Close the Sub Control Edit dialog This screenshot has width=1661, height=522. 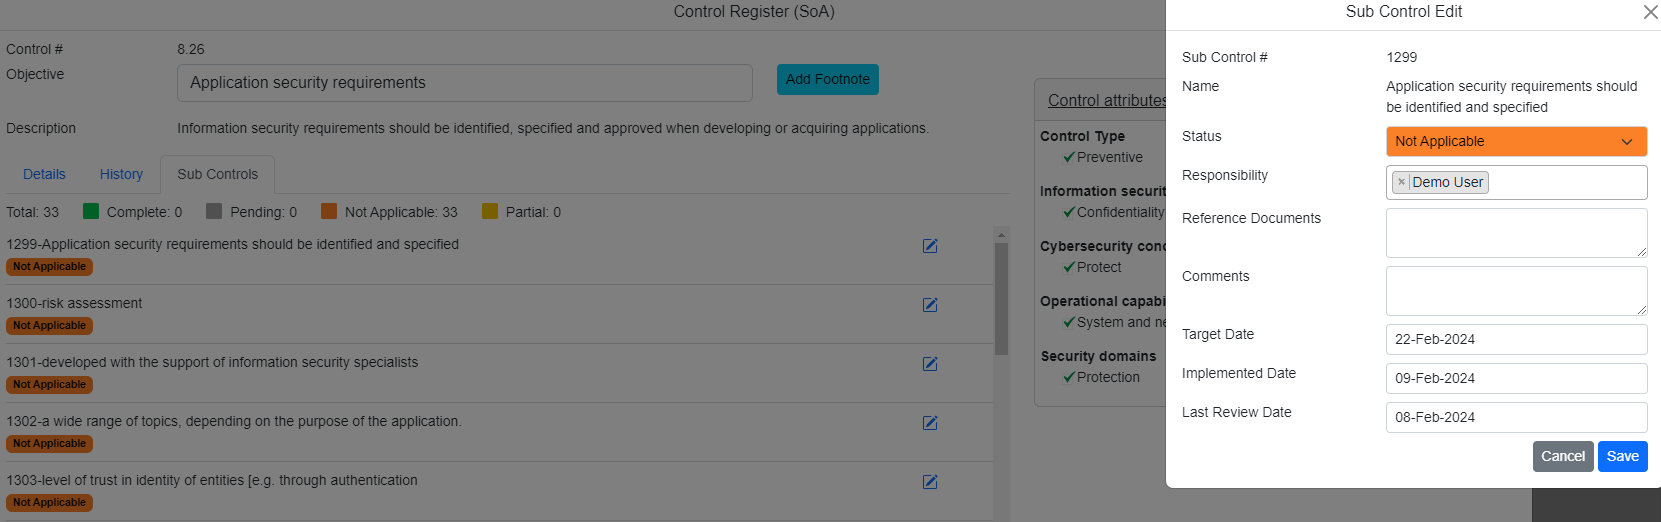1650,12
